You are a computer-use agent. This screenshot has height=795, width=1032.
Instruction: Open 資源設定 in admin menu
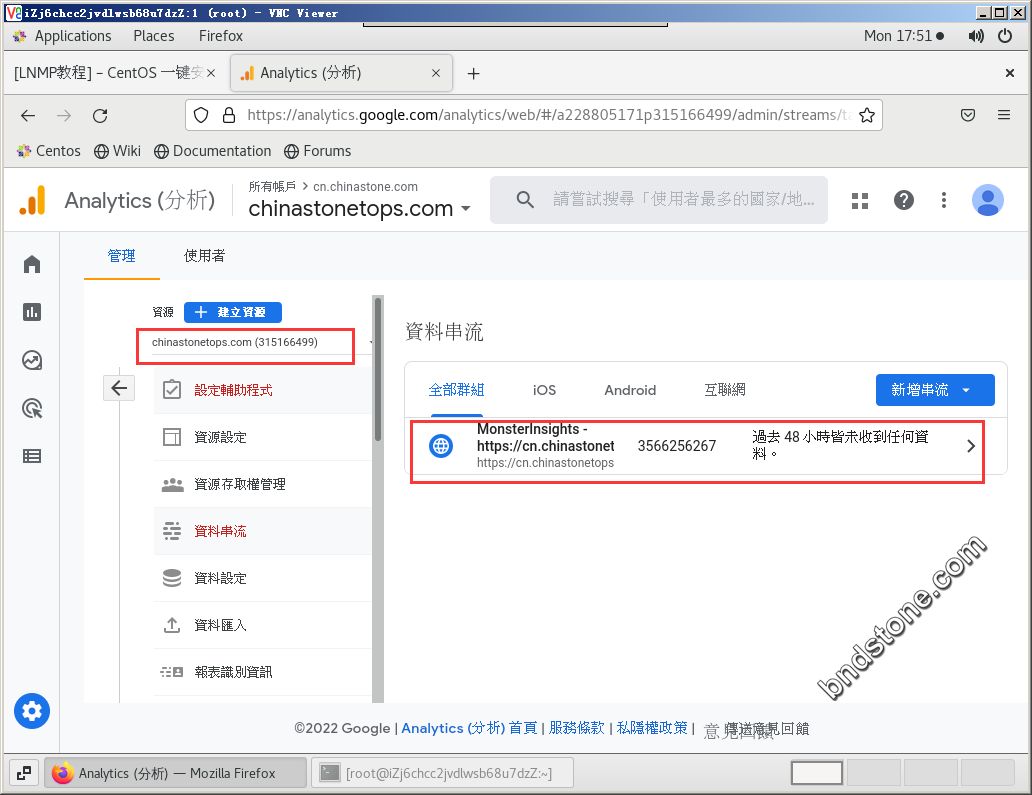(263, 437)
